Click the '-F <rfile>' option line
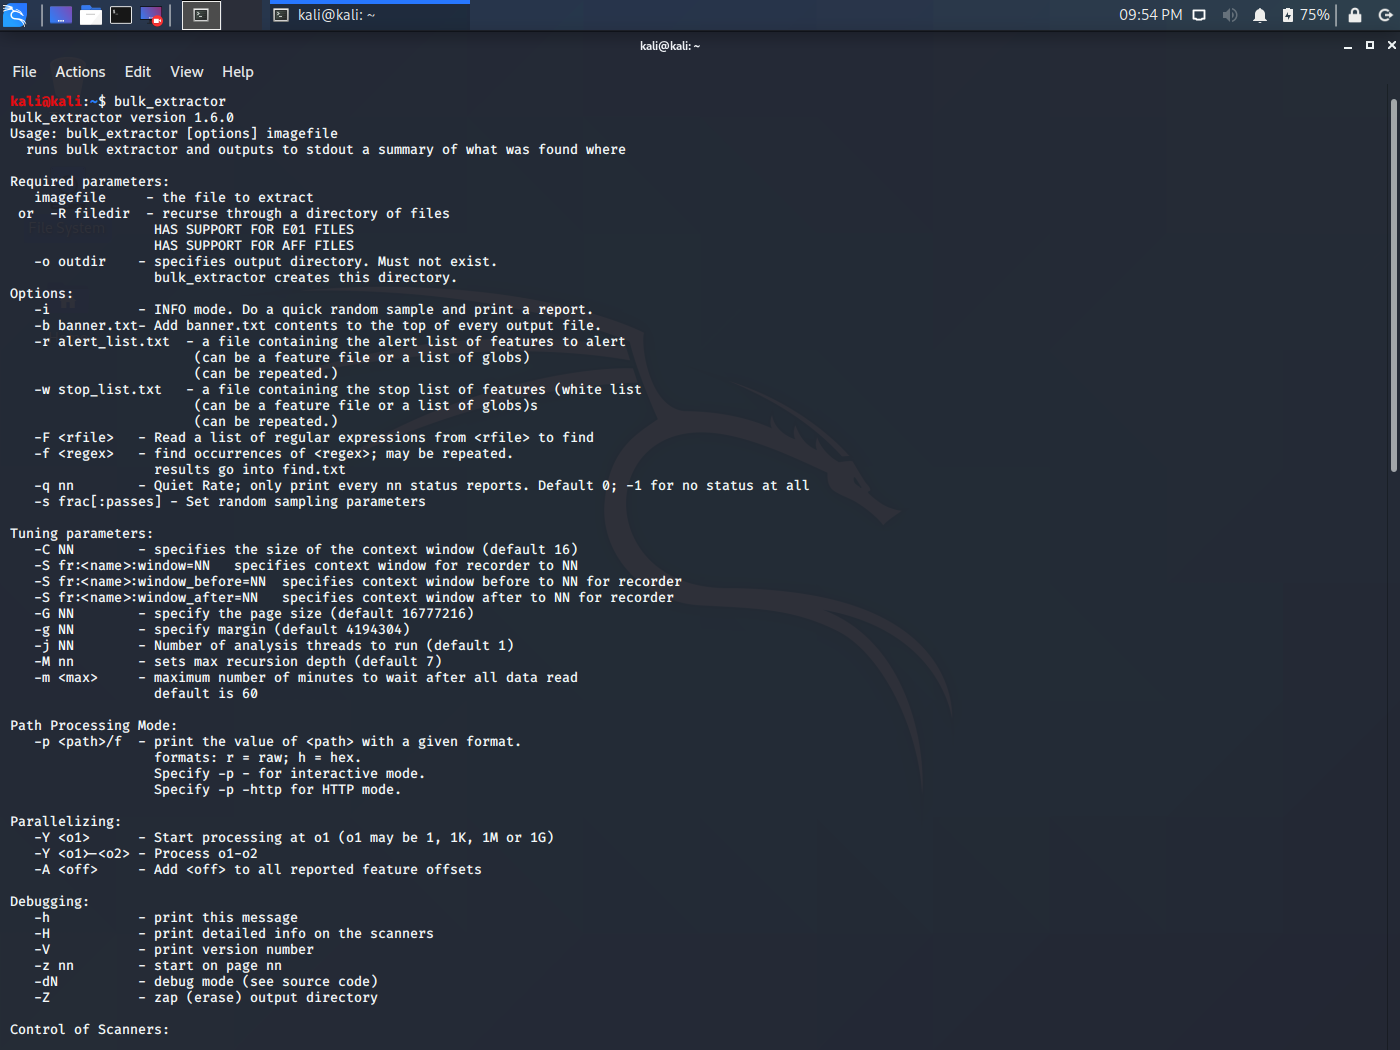The image size is (1400, 1050). pyautogui.click(x=314, y=437)
